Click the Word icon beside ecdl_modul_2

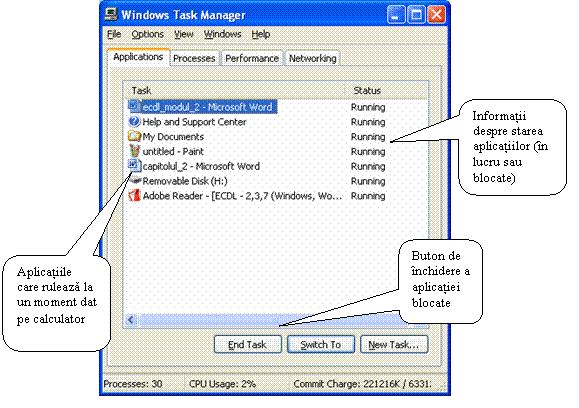point(134,106)
